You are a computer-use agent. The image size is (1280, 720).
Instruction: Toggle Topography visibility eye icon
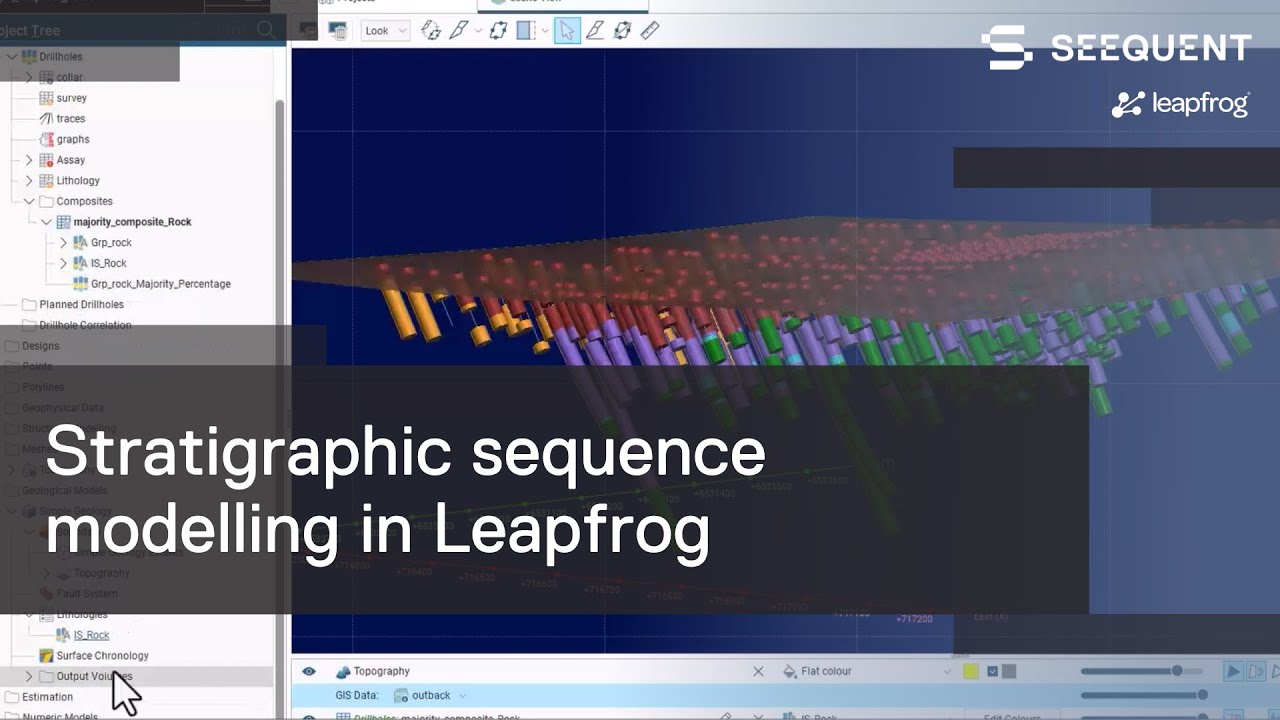pos(309,672)
